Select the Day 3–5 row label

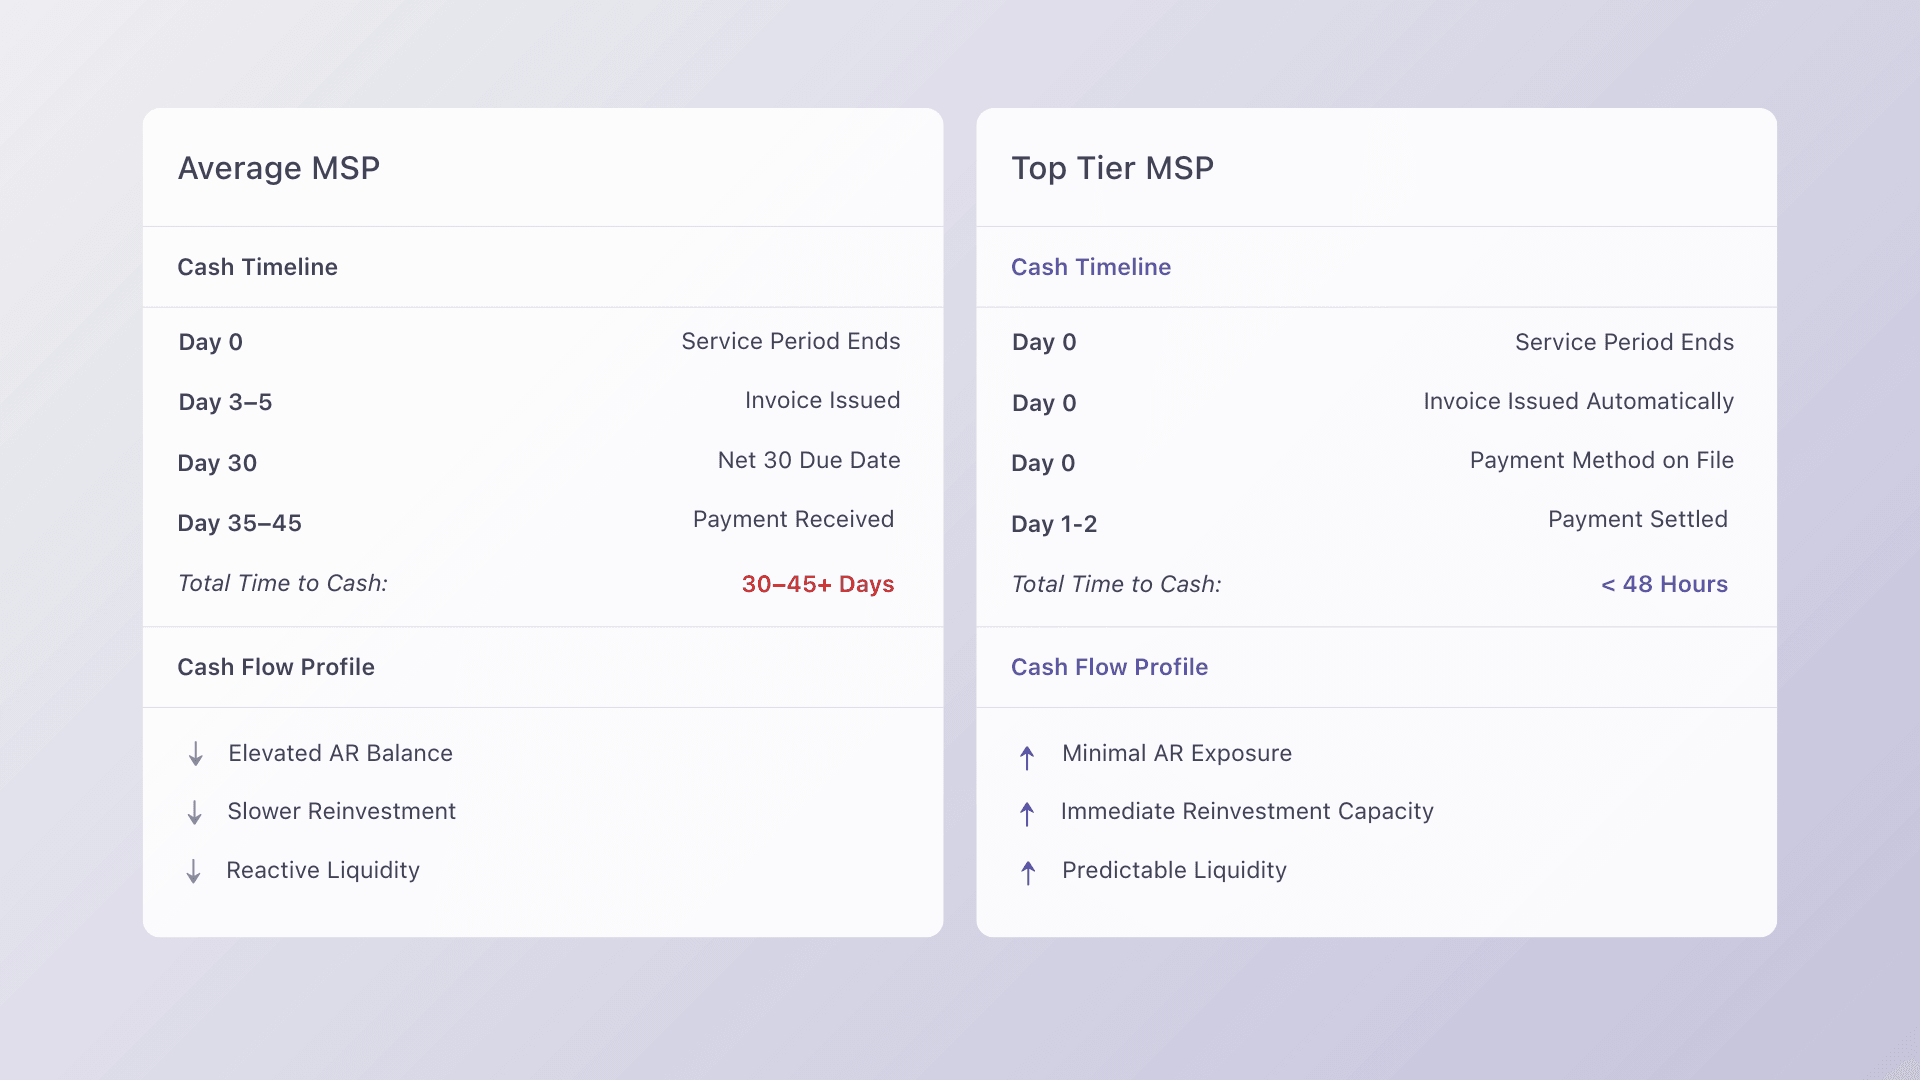click(225, 402)
